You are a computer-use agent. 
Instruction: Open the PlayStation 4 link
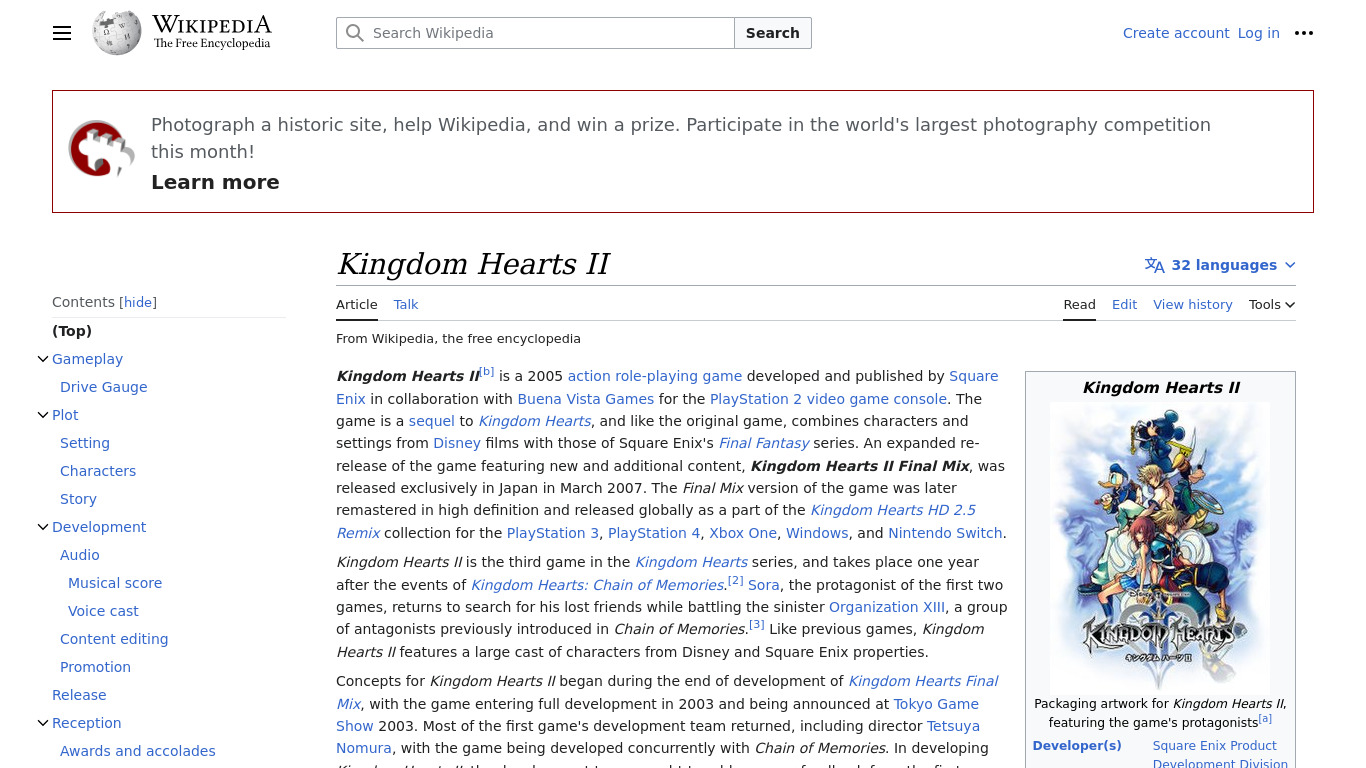click(654, 533)
